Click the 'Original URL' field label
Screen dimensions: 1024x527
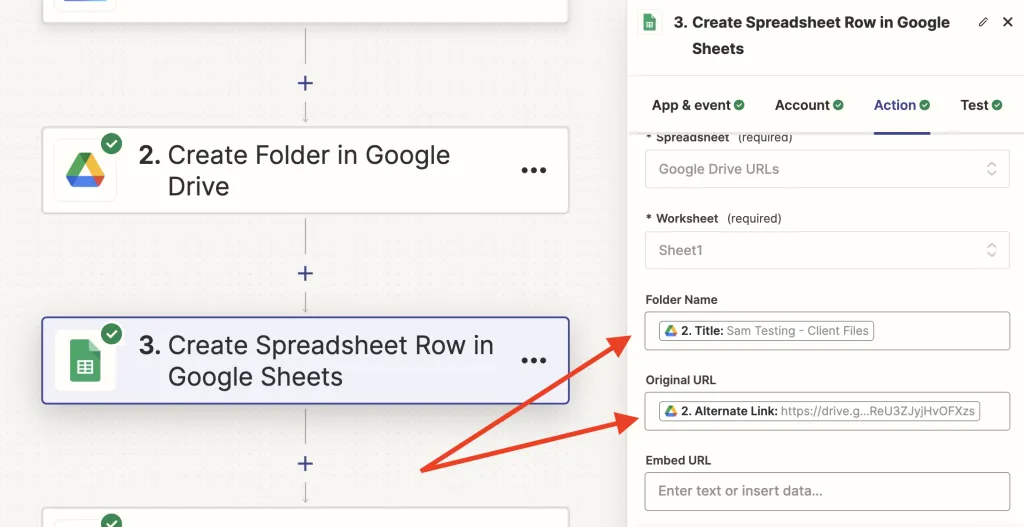(678, 380)
